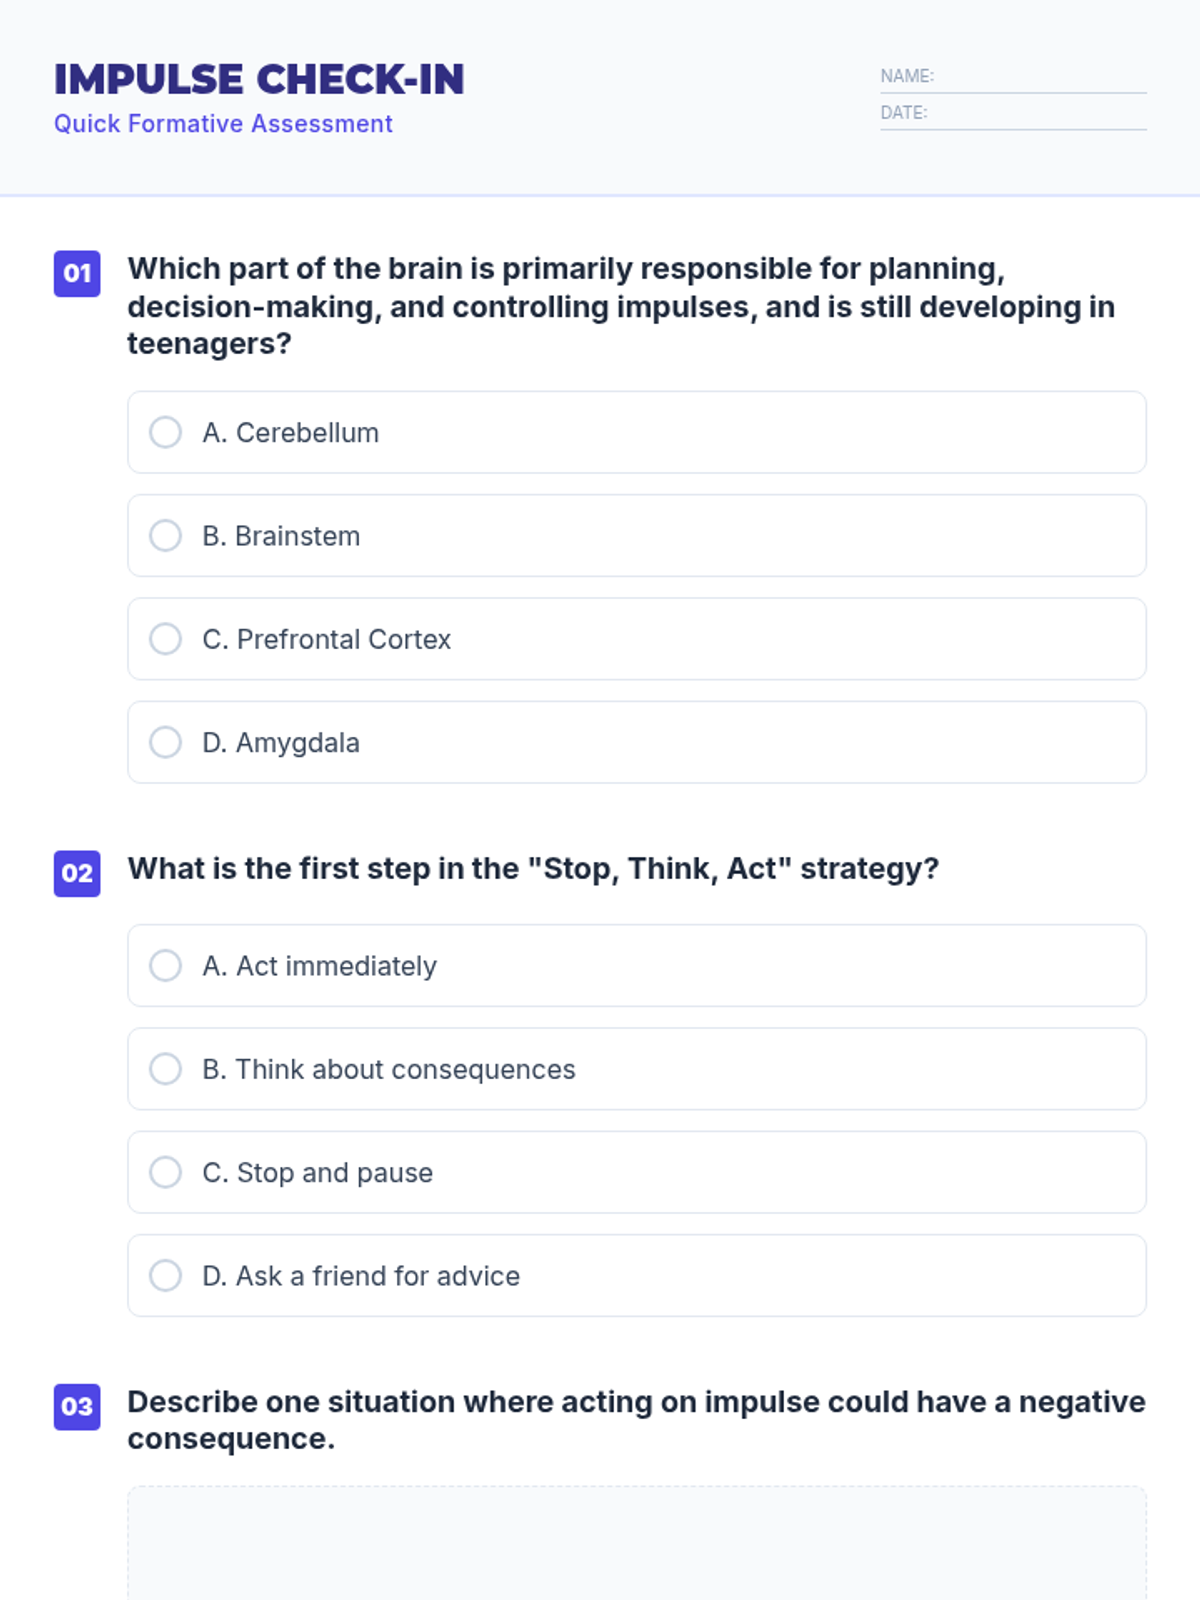Click the 03 question number badge
1200x1600 pixels.
click(77, 1407)
